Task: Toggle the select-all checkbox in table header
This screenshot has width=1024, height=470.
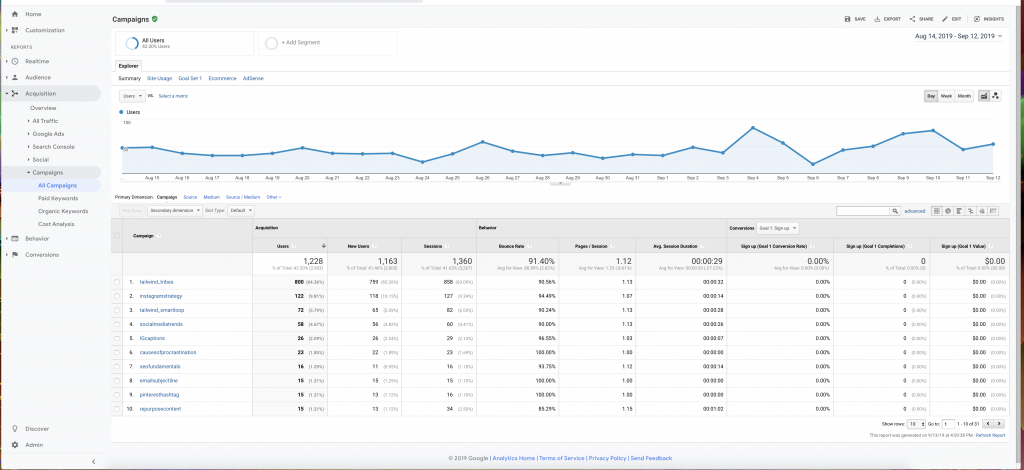Action: [x=117, y=236]
